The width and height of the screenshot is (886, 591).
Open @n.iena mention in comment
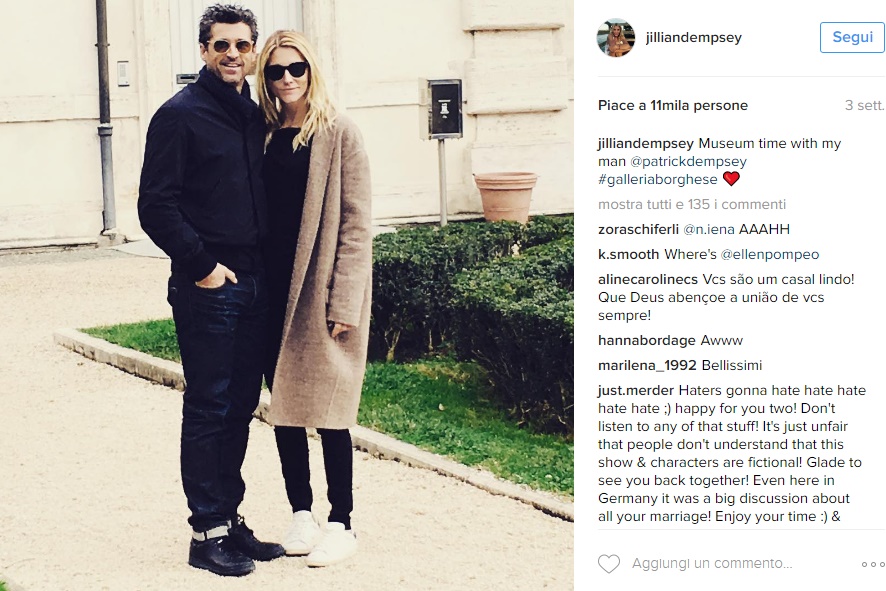[x=709, y=229]
